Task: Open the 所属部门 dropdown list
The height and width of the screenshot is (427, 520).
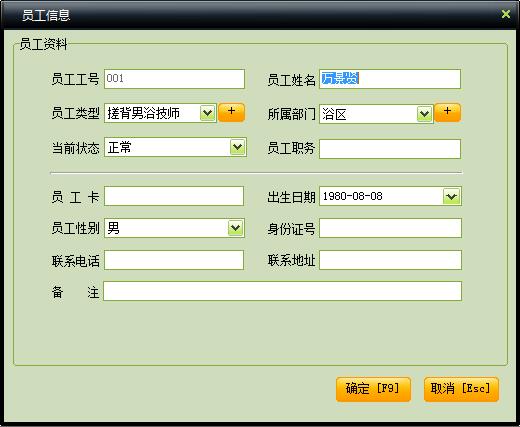Action: (x=424, y=114)
